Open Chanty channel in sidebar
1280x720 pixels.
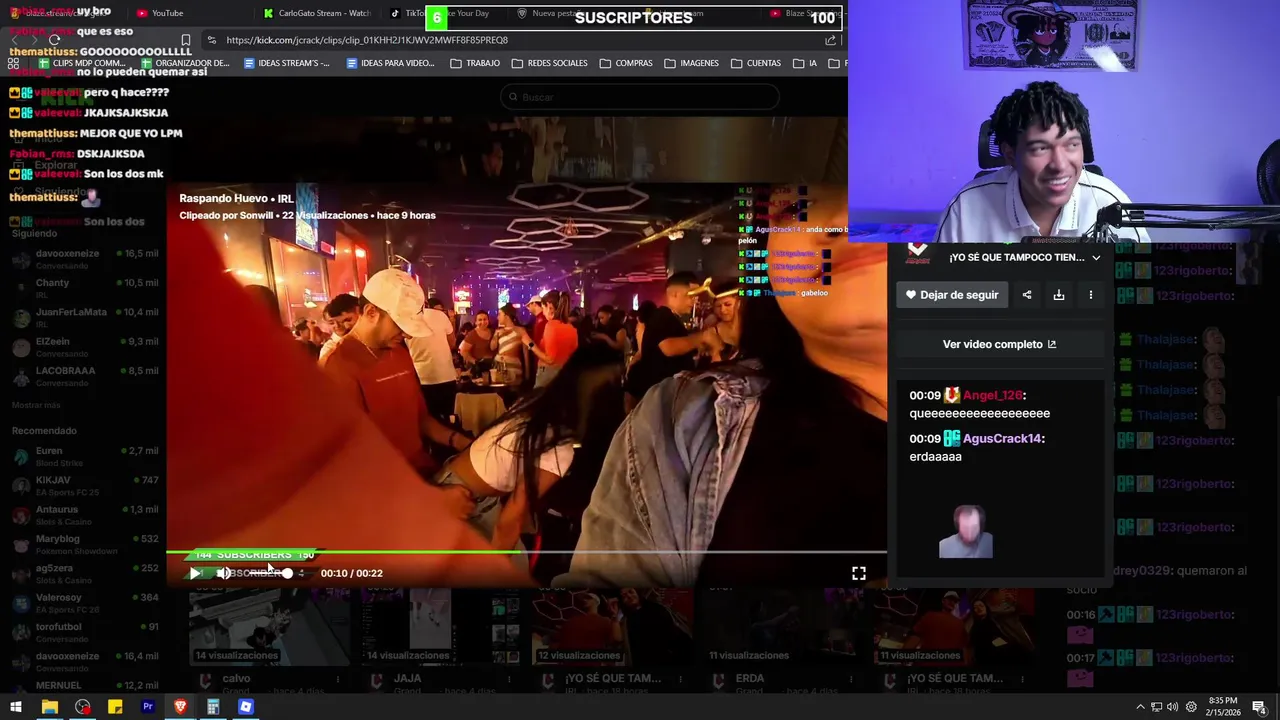(85, 288)
